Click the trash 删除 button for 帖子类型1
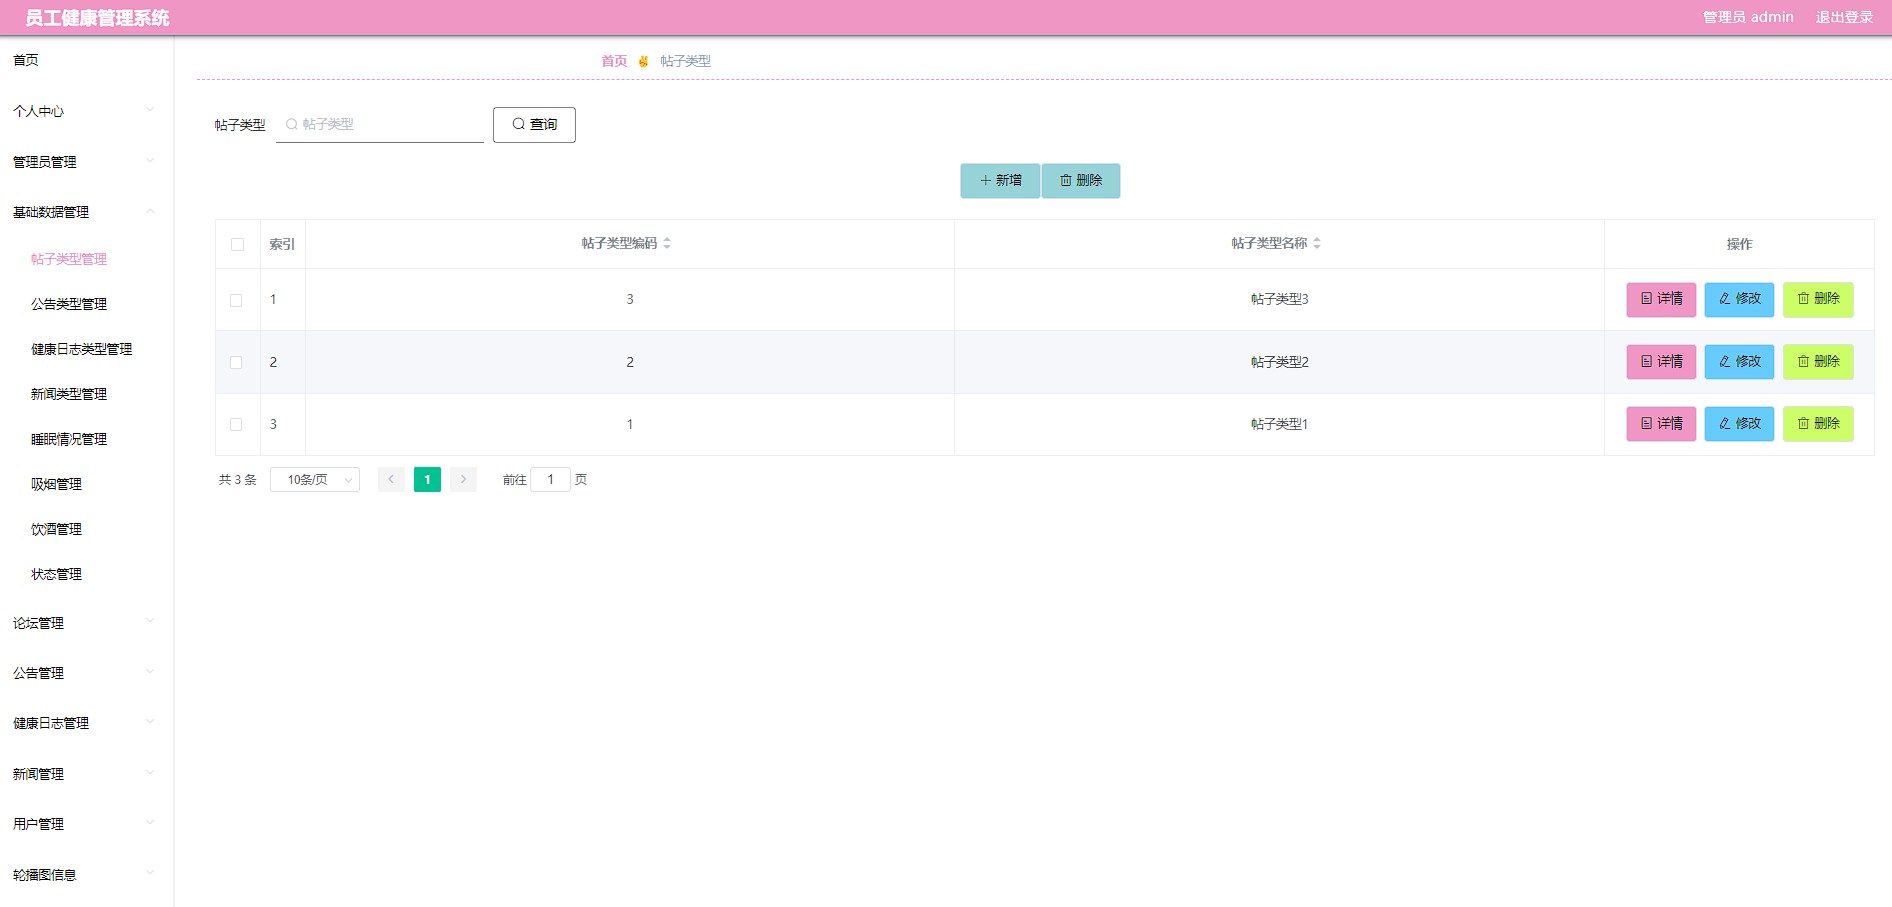The image size is (1892, 907). (x=1818, y=424)
